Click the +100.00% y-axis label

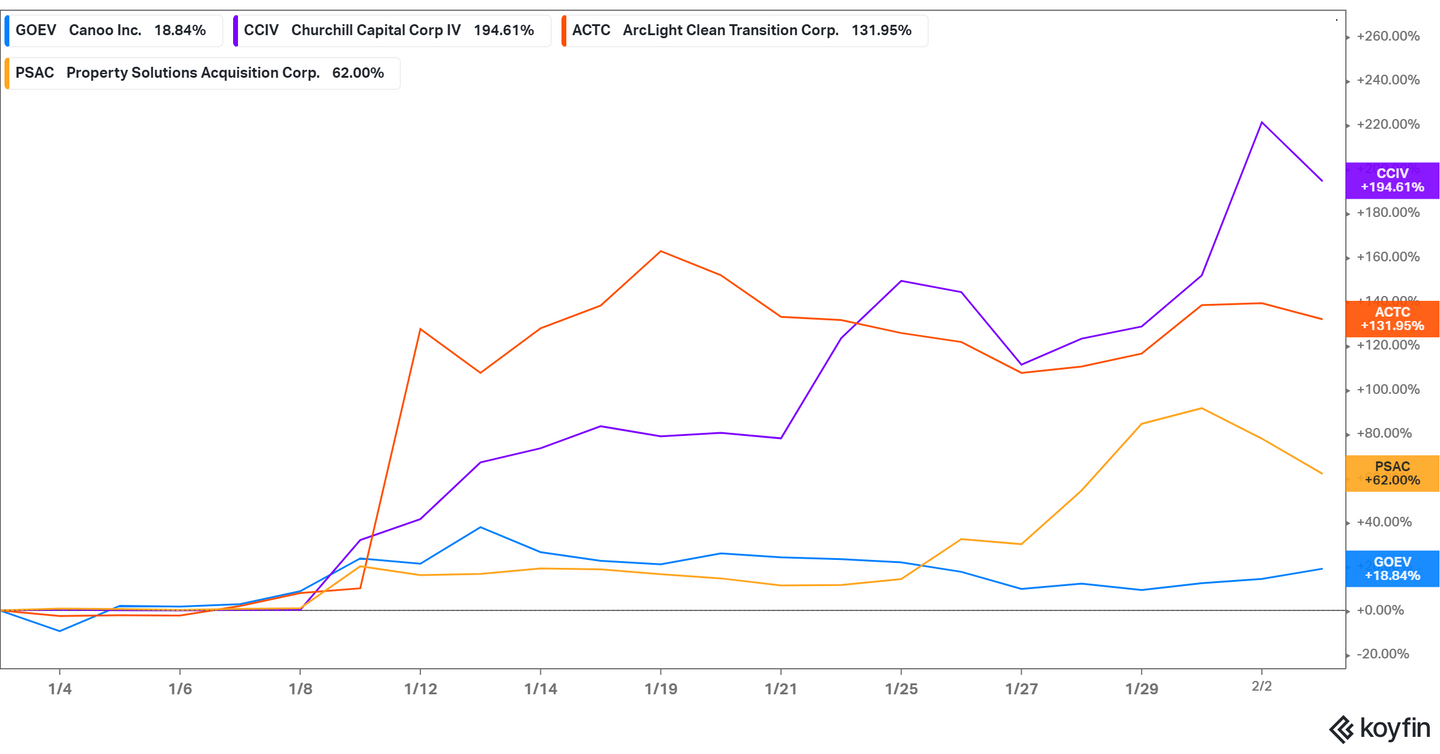tap(1387, 389)
